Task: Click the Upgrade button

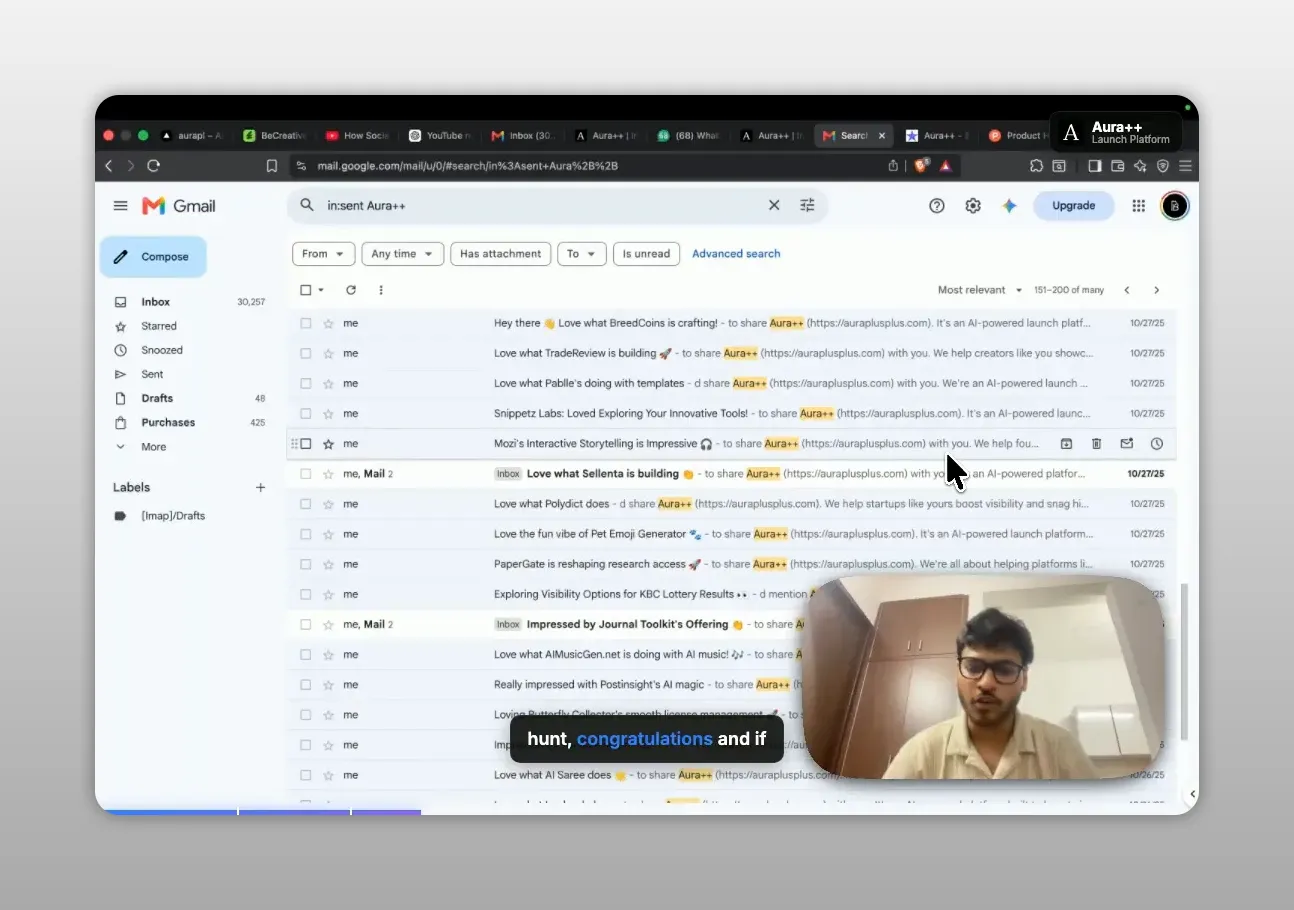Action: pos(1073,206)
